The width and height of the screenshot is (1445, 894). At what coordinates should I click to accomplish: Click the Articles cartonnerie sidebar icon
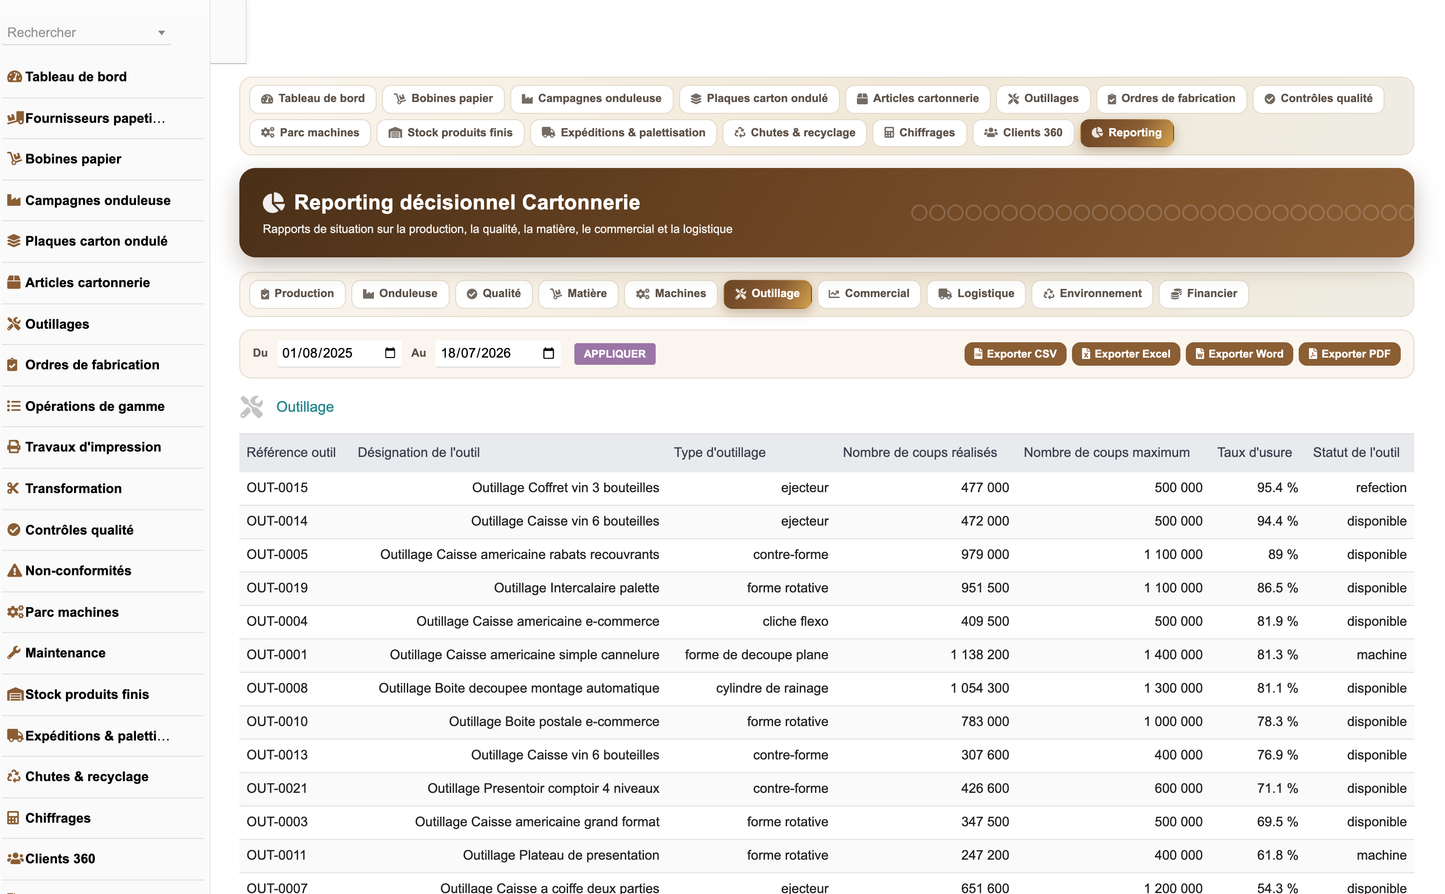(x=14, y=283)
